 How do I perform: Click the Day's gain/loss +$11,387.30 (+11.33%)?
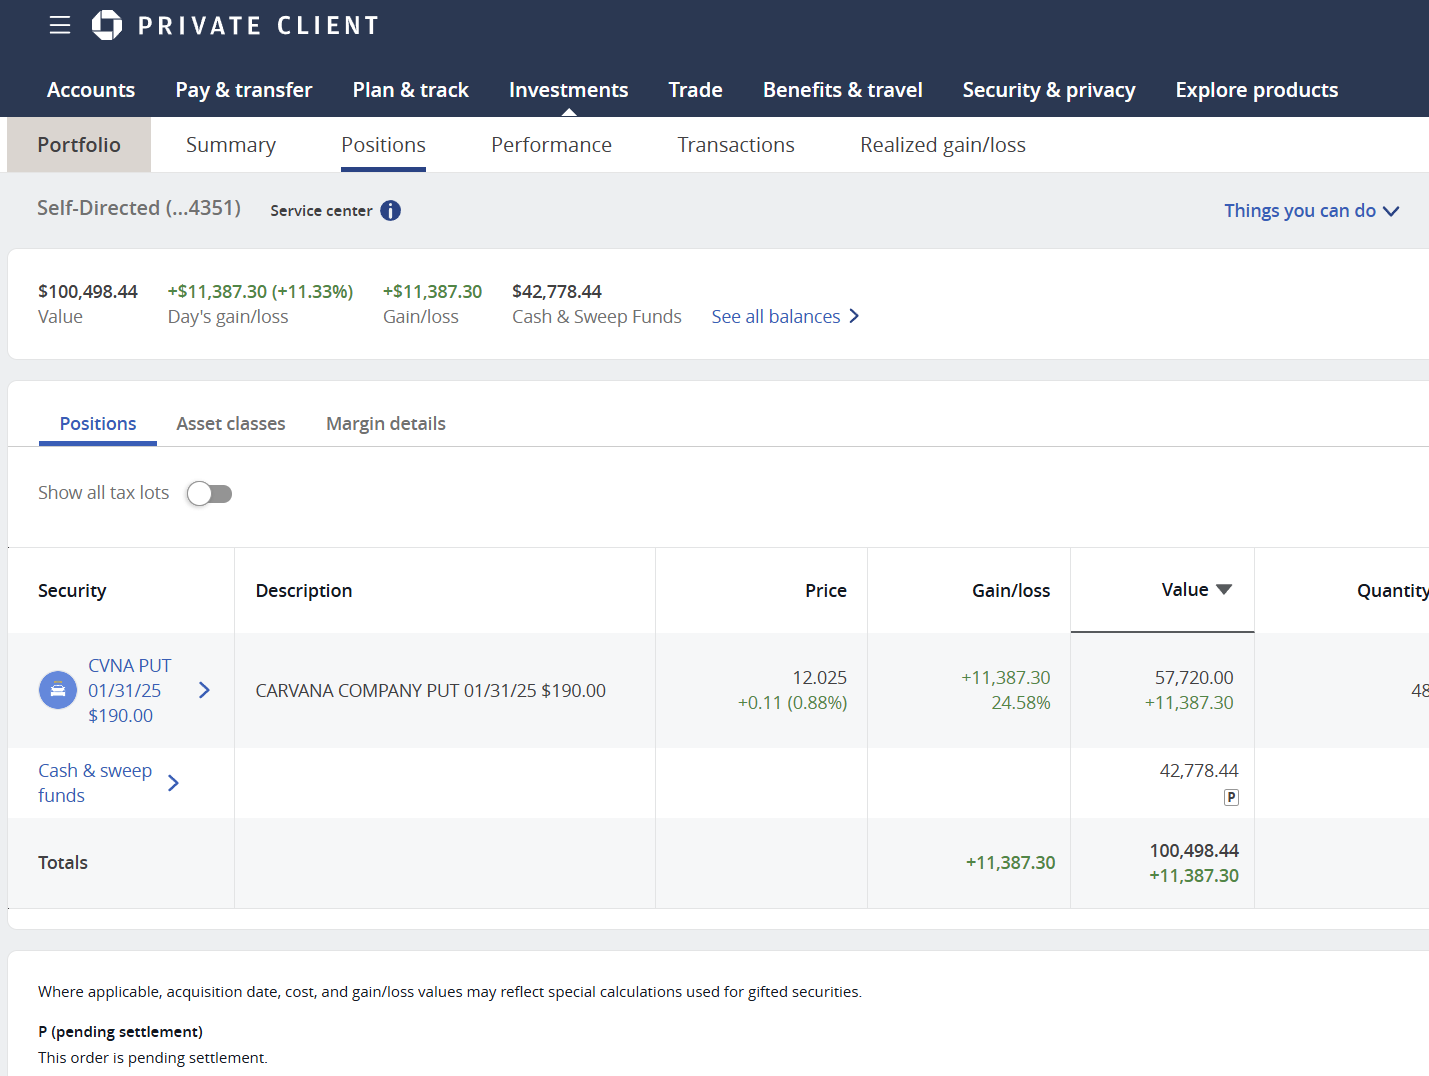pyautogui.click(x=260, y=292)
